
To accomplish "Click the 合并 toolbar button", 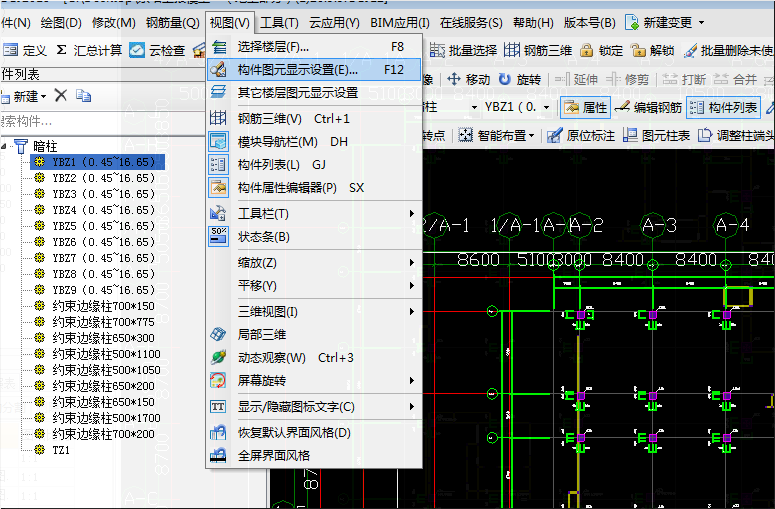I will pyautogui.click(x=735, y=79).
